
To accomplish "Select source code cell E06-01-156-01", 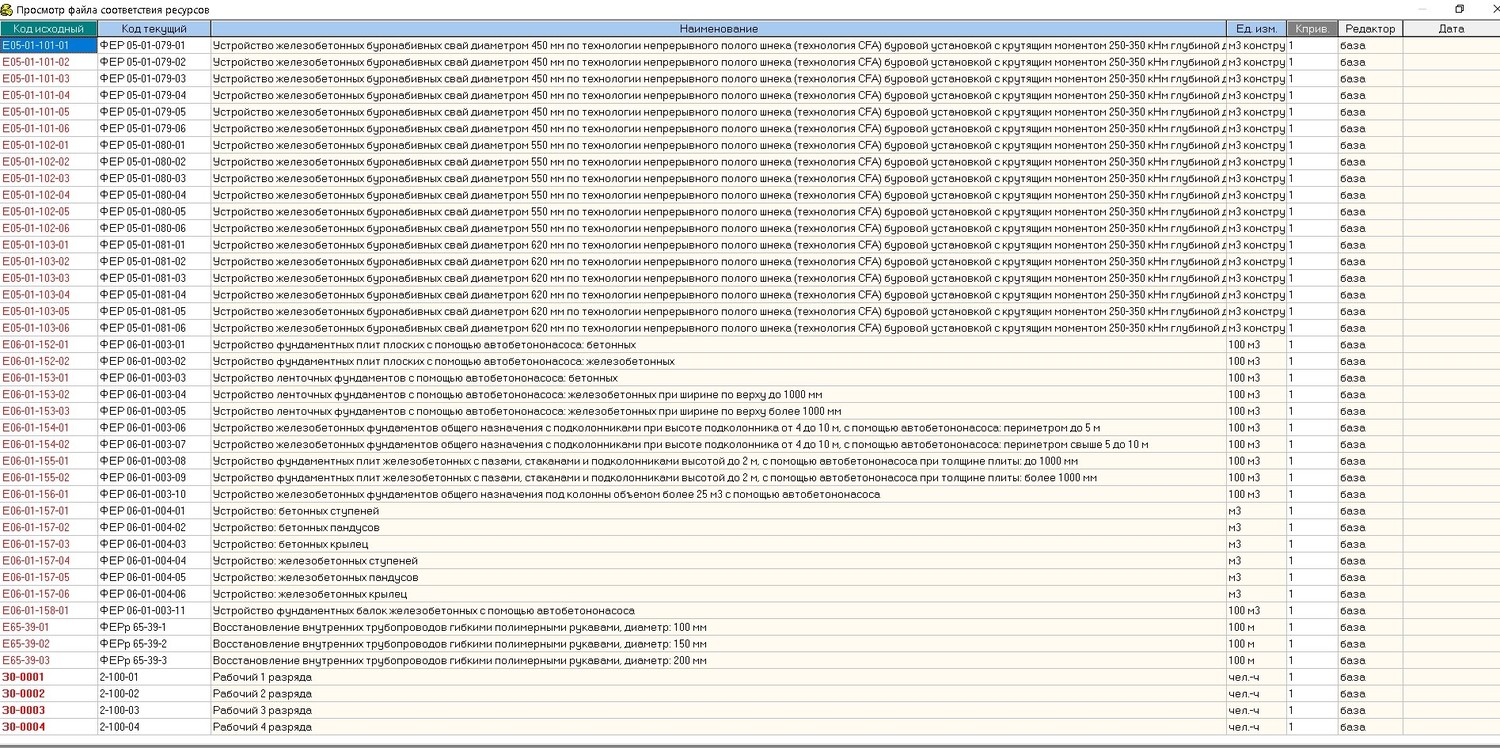I will [x=49, y=494].
